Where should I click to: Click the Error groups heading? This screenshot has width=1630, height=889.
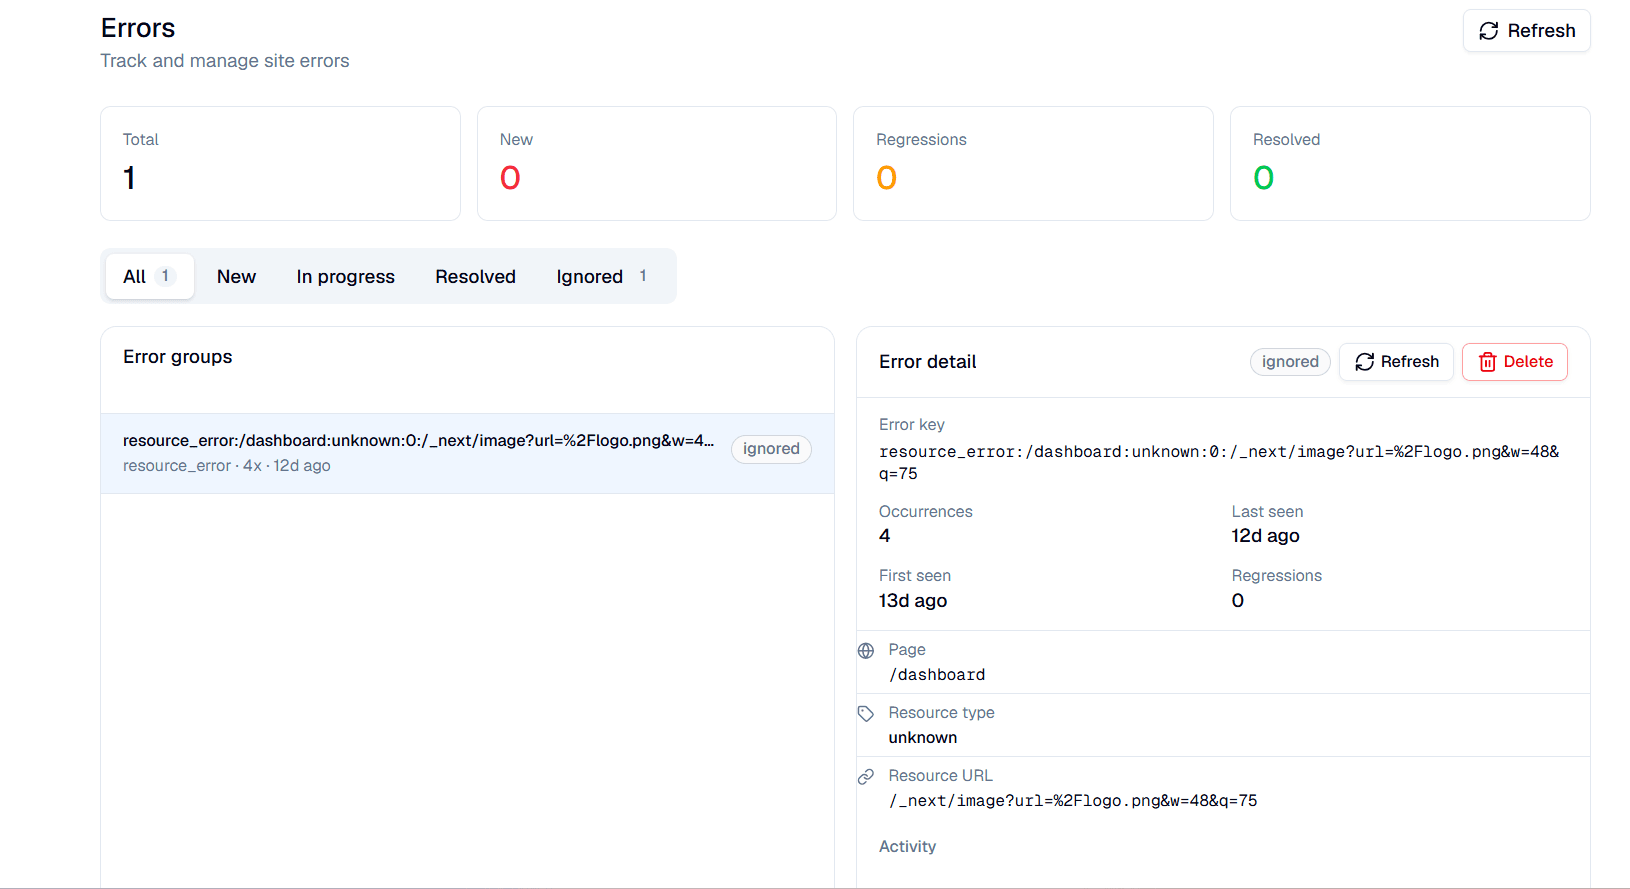coord(178,357)
